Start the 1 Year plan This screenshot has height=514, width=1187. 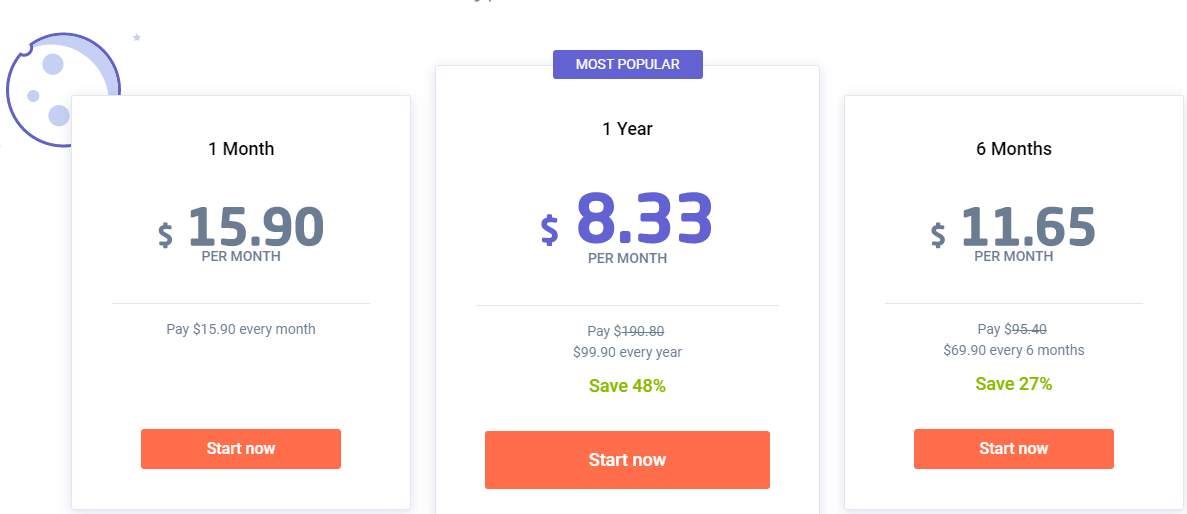pos(627,460)
